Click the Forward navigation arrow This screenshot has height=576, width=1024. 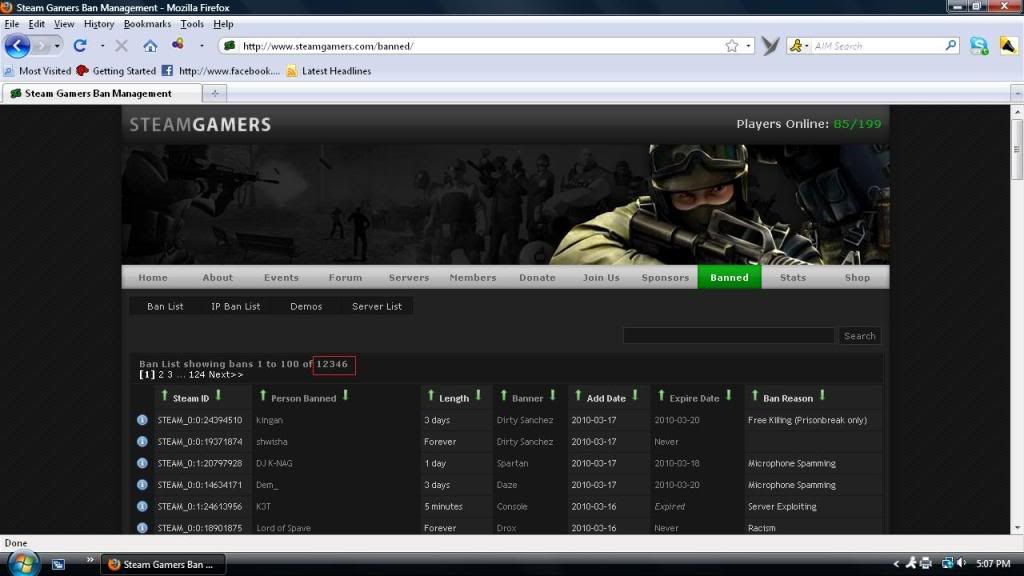tap(41, 46)
